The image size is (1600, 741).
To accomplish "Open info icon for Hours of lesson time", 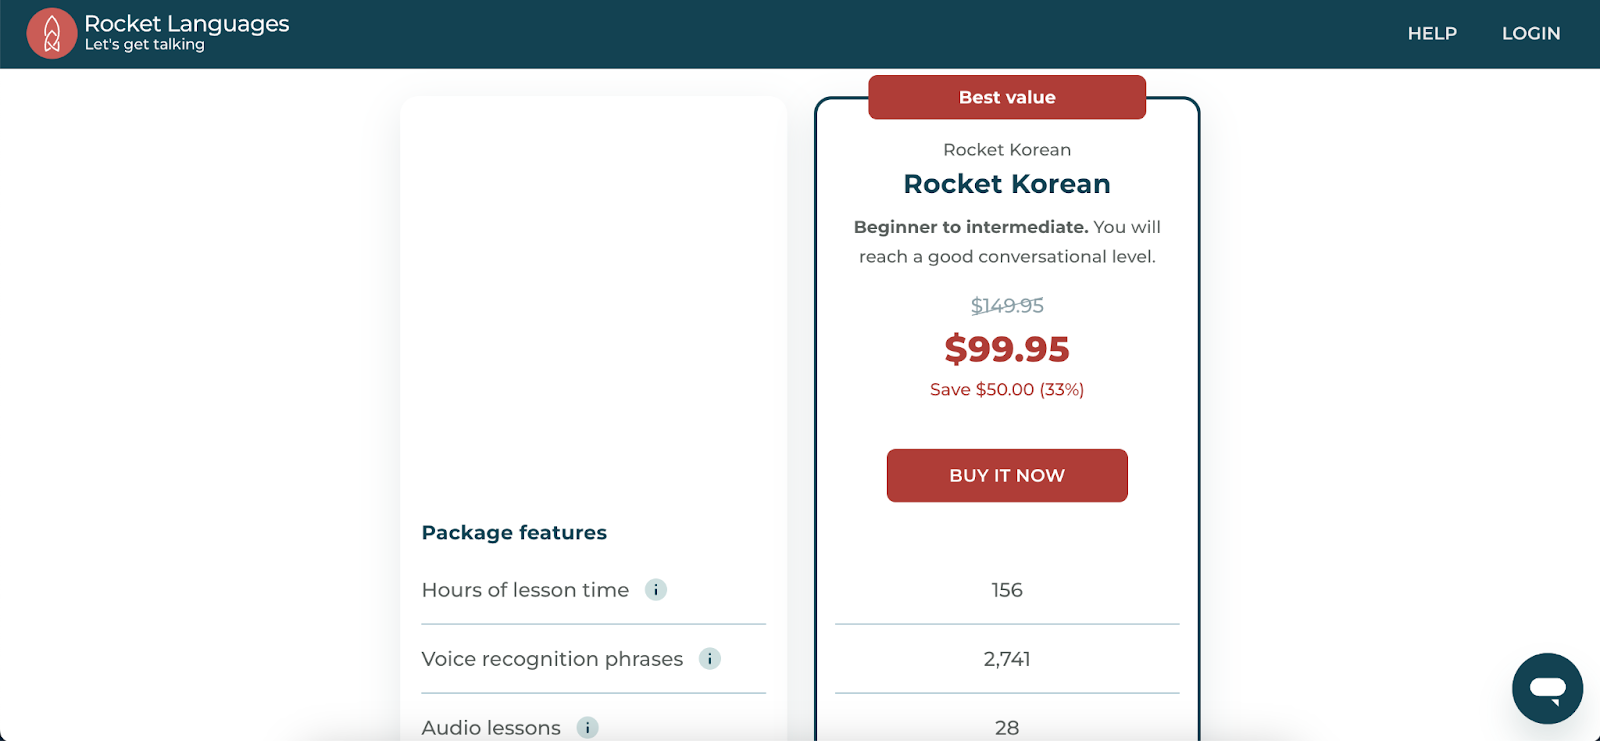I will coord(656,590).
